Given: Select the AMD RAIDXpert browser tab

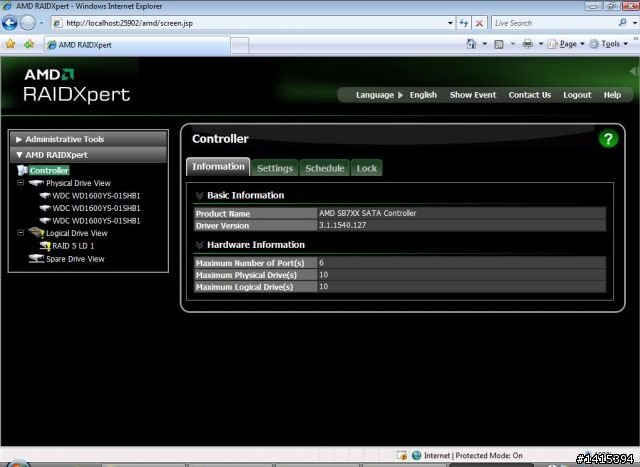Looking at the screenshot, I should click(137, 45).
